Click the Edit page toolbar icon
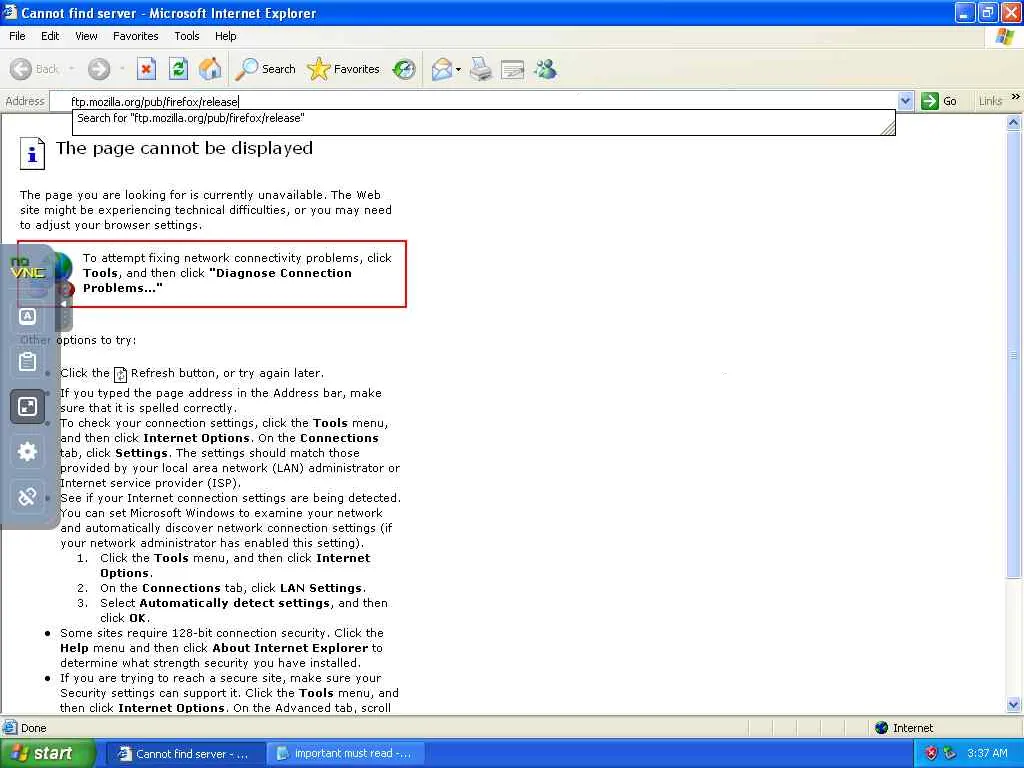Screen dimensions: 1024x768 coord(513,69)
